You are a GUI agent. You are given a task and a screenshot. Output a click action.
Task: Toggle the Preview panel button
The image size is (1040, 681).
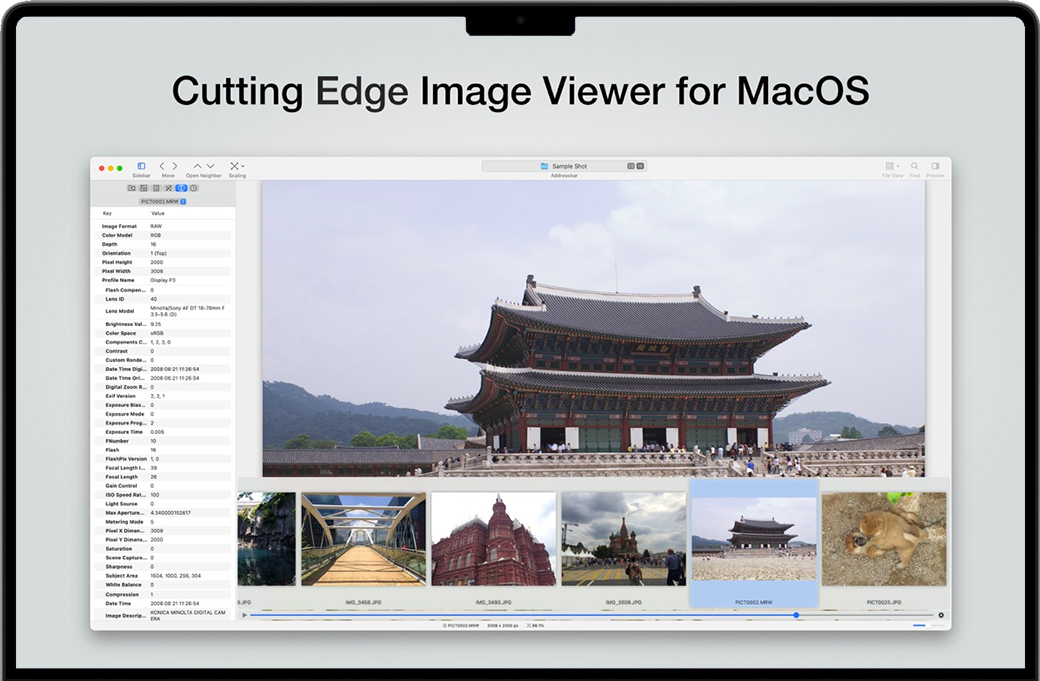pyautogui.click(x=935, y=166)
